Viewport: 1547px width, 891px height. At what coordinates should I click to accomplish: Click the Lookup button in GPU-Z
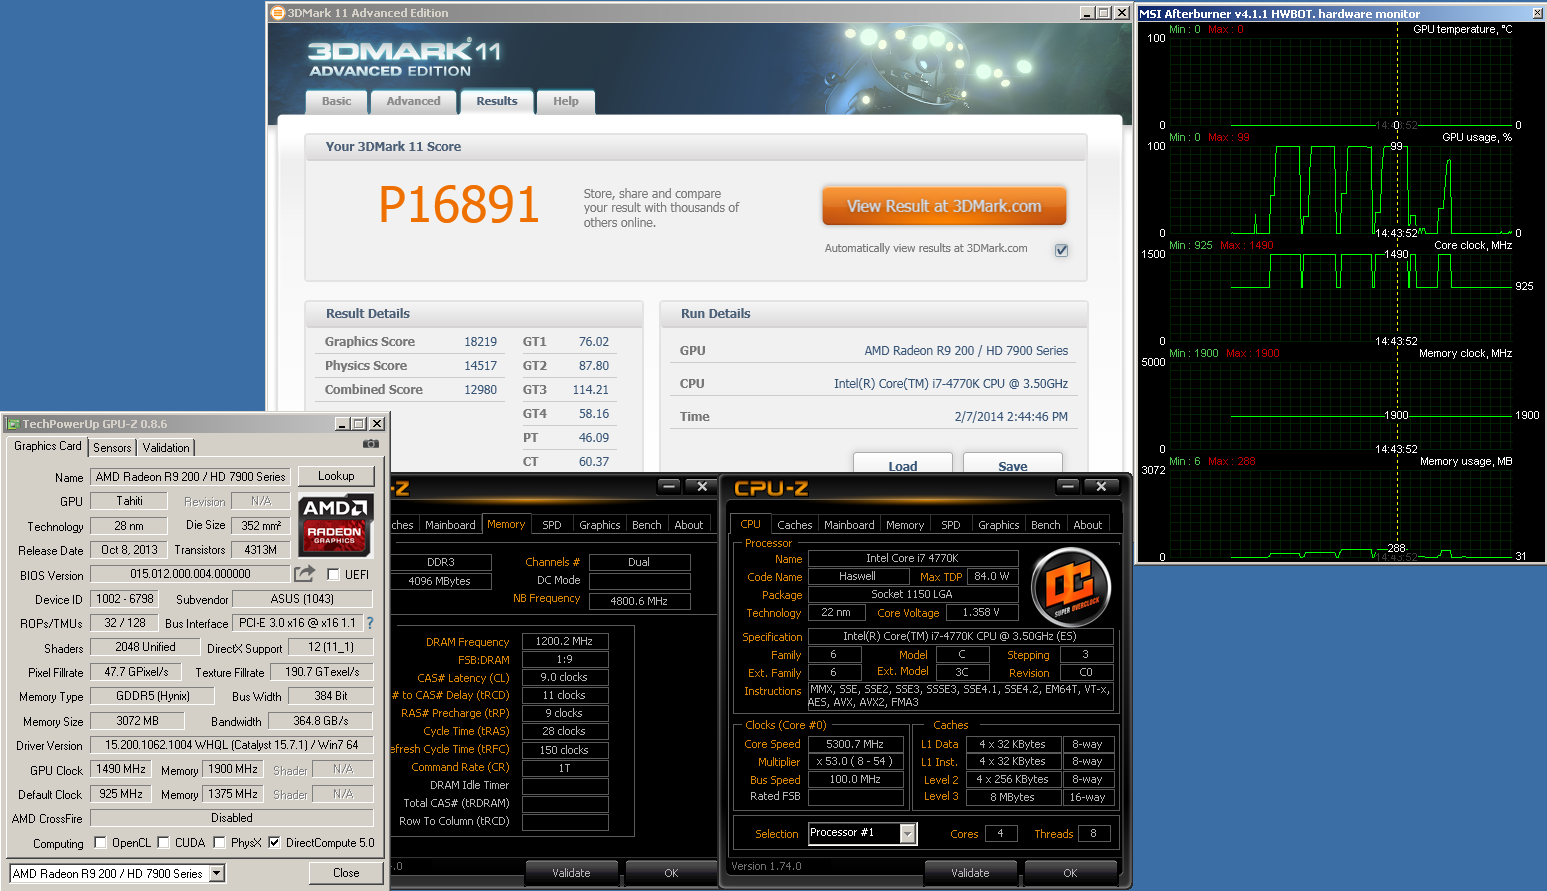click(336, 476)
